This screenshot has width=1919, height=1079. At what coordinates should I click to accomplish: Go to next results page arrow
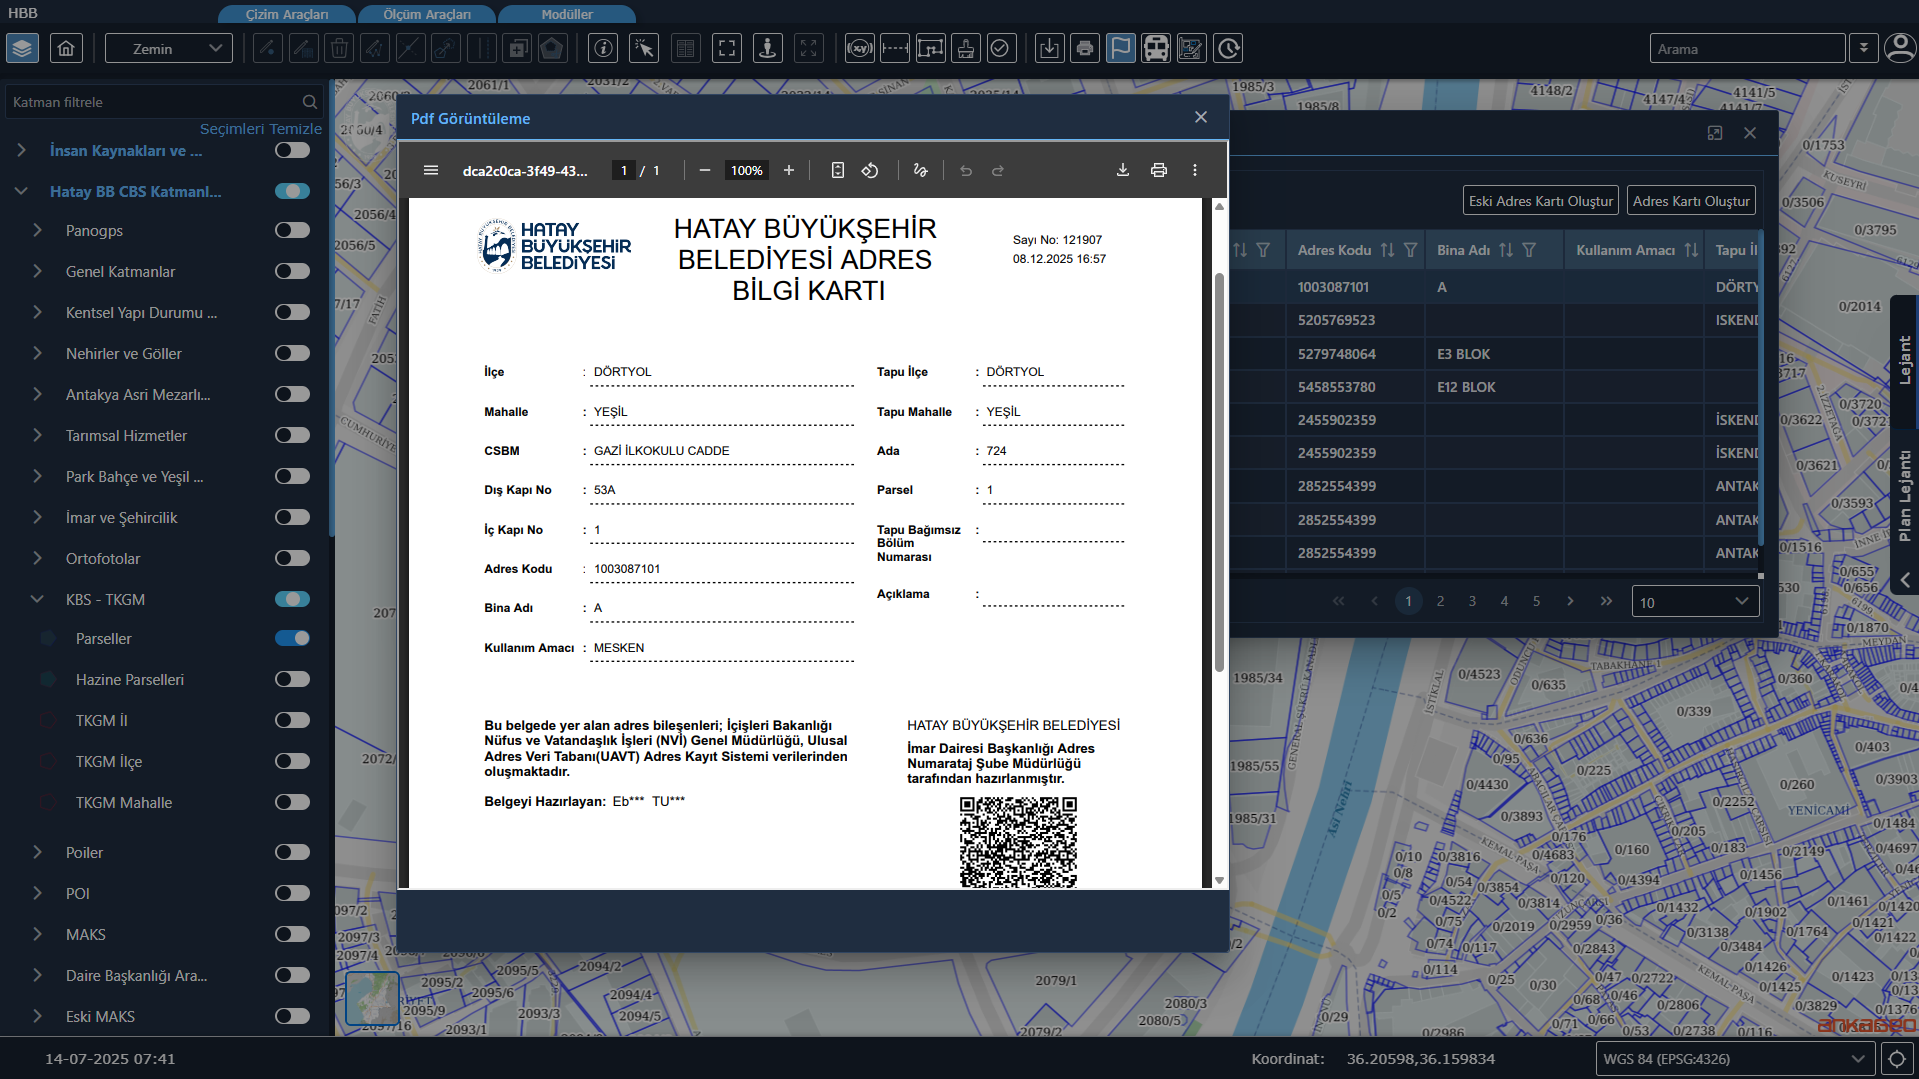click(x=1570, y=601)
